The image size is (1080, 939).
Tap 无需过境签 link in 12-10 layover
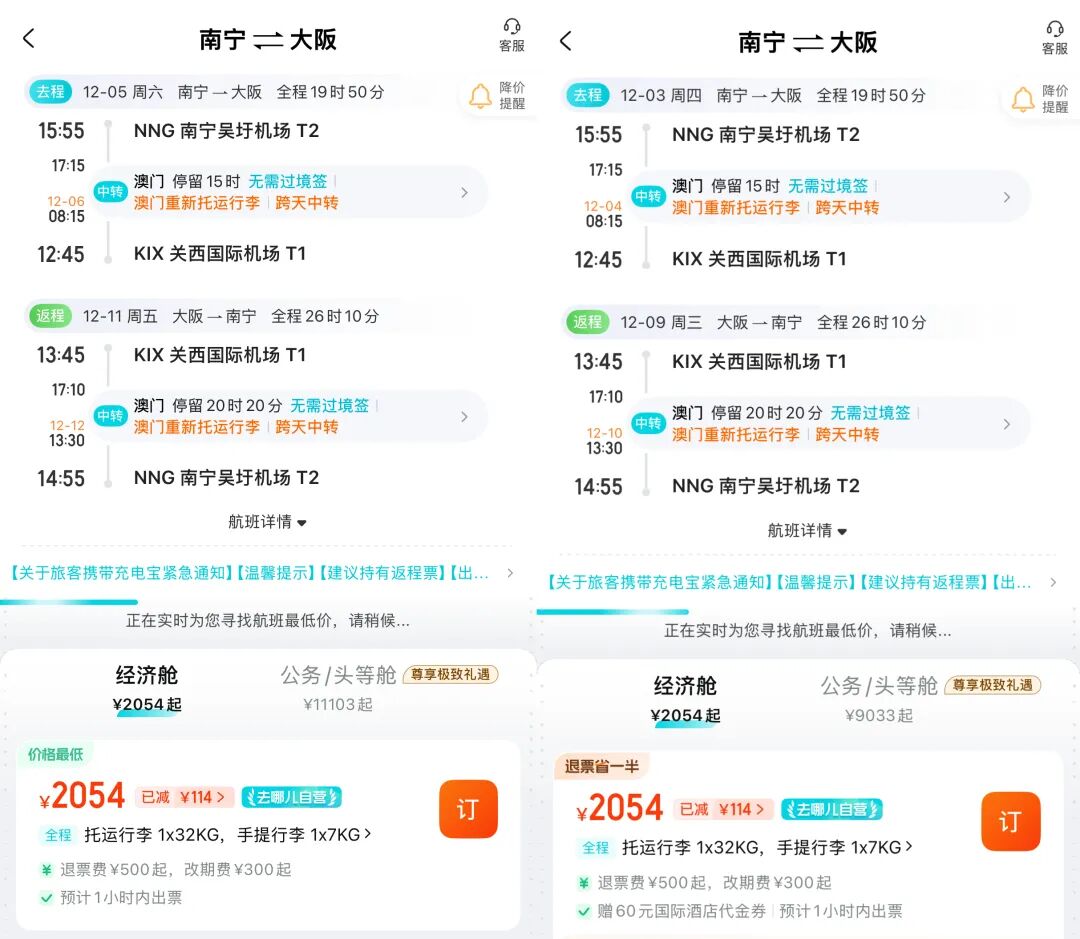(870, 413)
